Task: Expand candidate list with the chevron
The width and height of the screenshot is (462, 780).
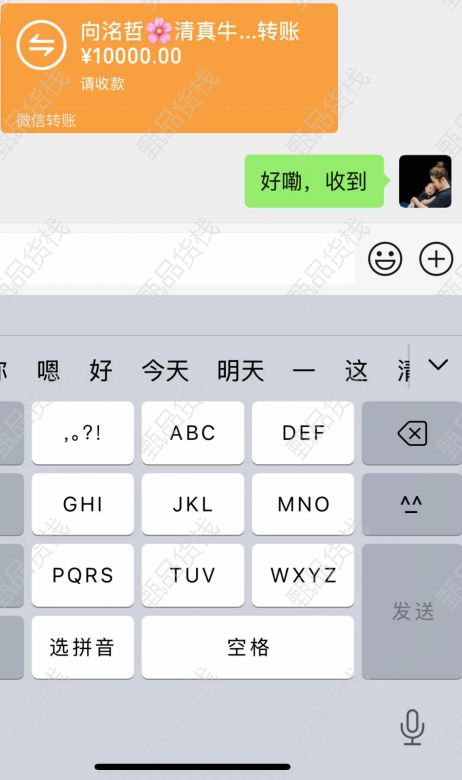Action: coord(438,365)
